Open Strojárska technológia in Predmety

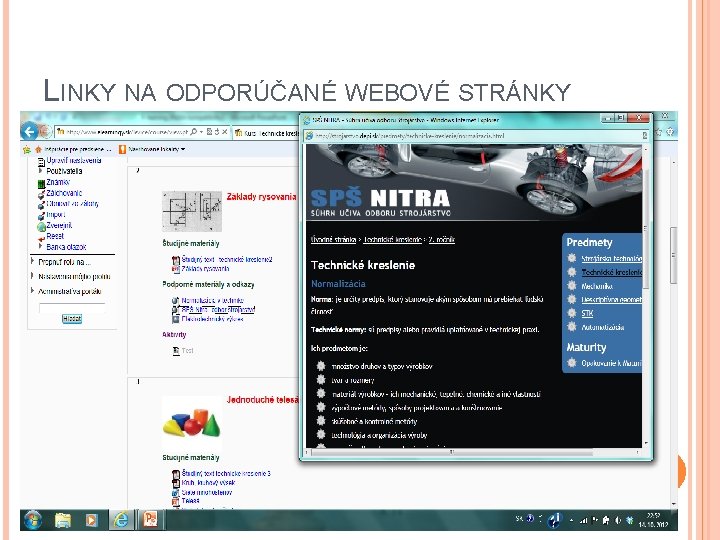[612, 259]
